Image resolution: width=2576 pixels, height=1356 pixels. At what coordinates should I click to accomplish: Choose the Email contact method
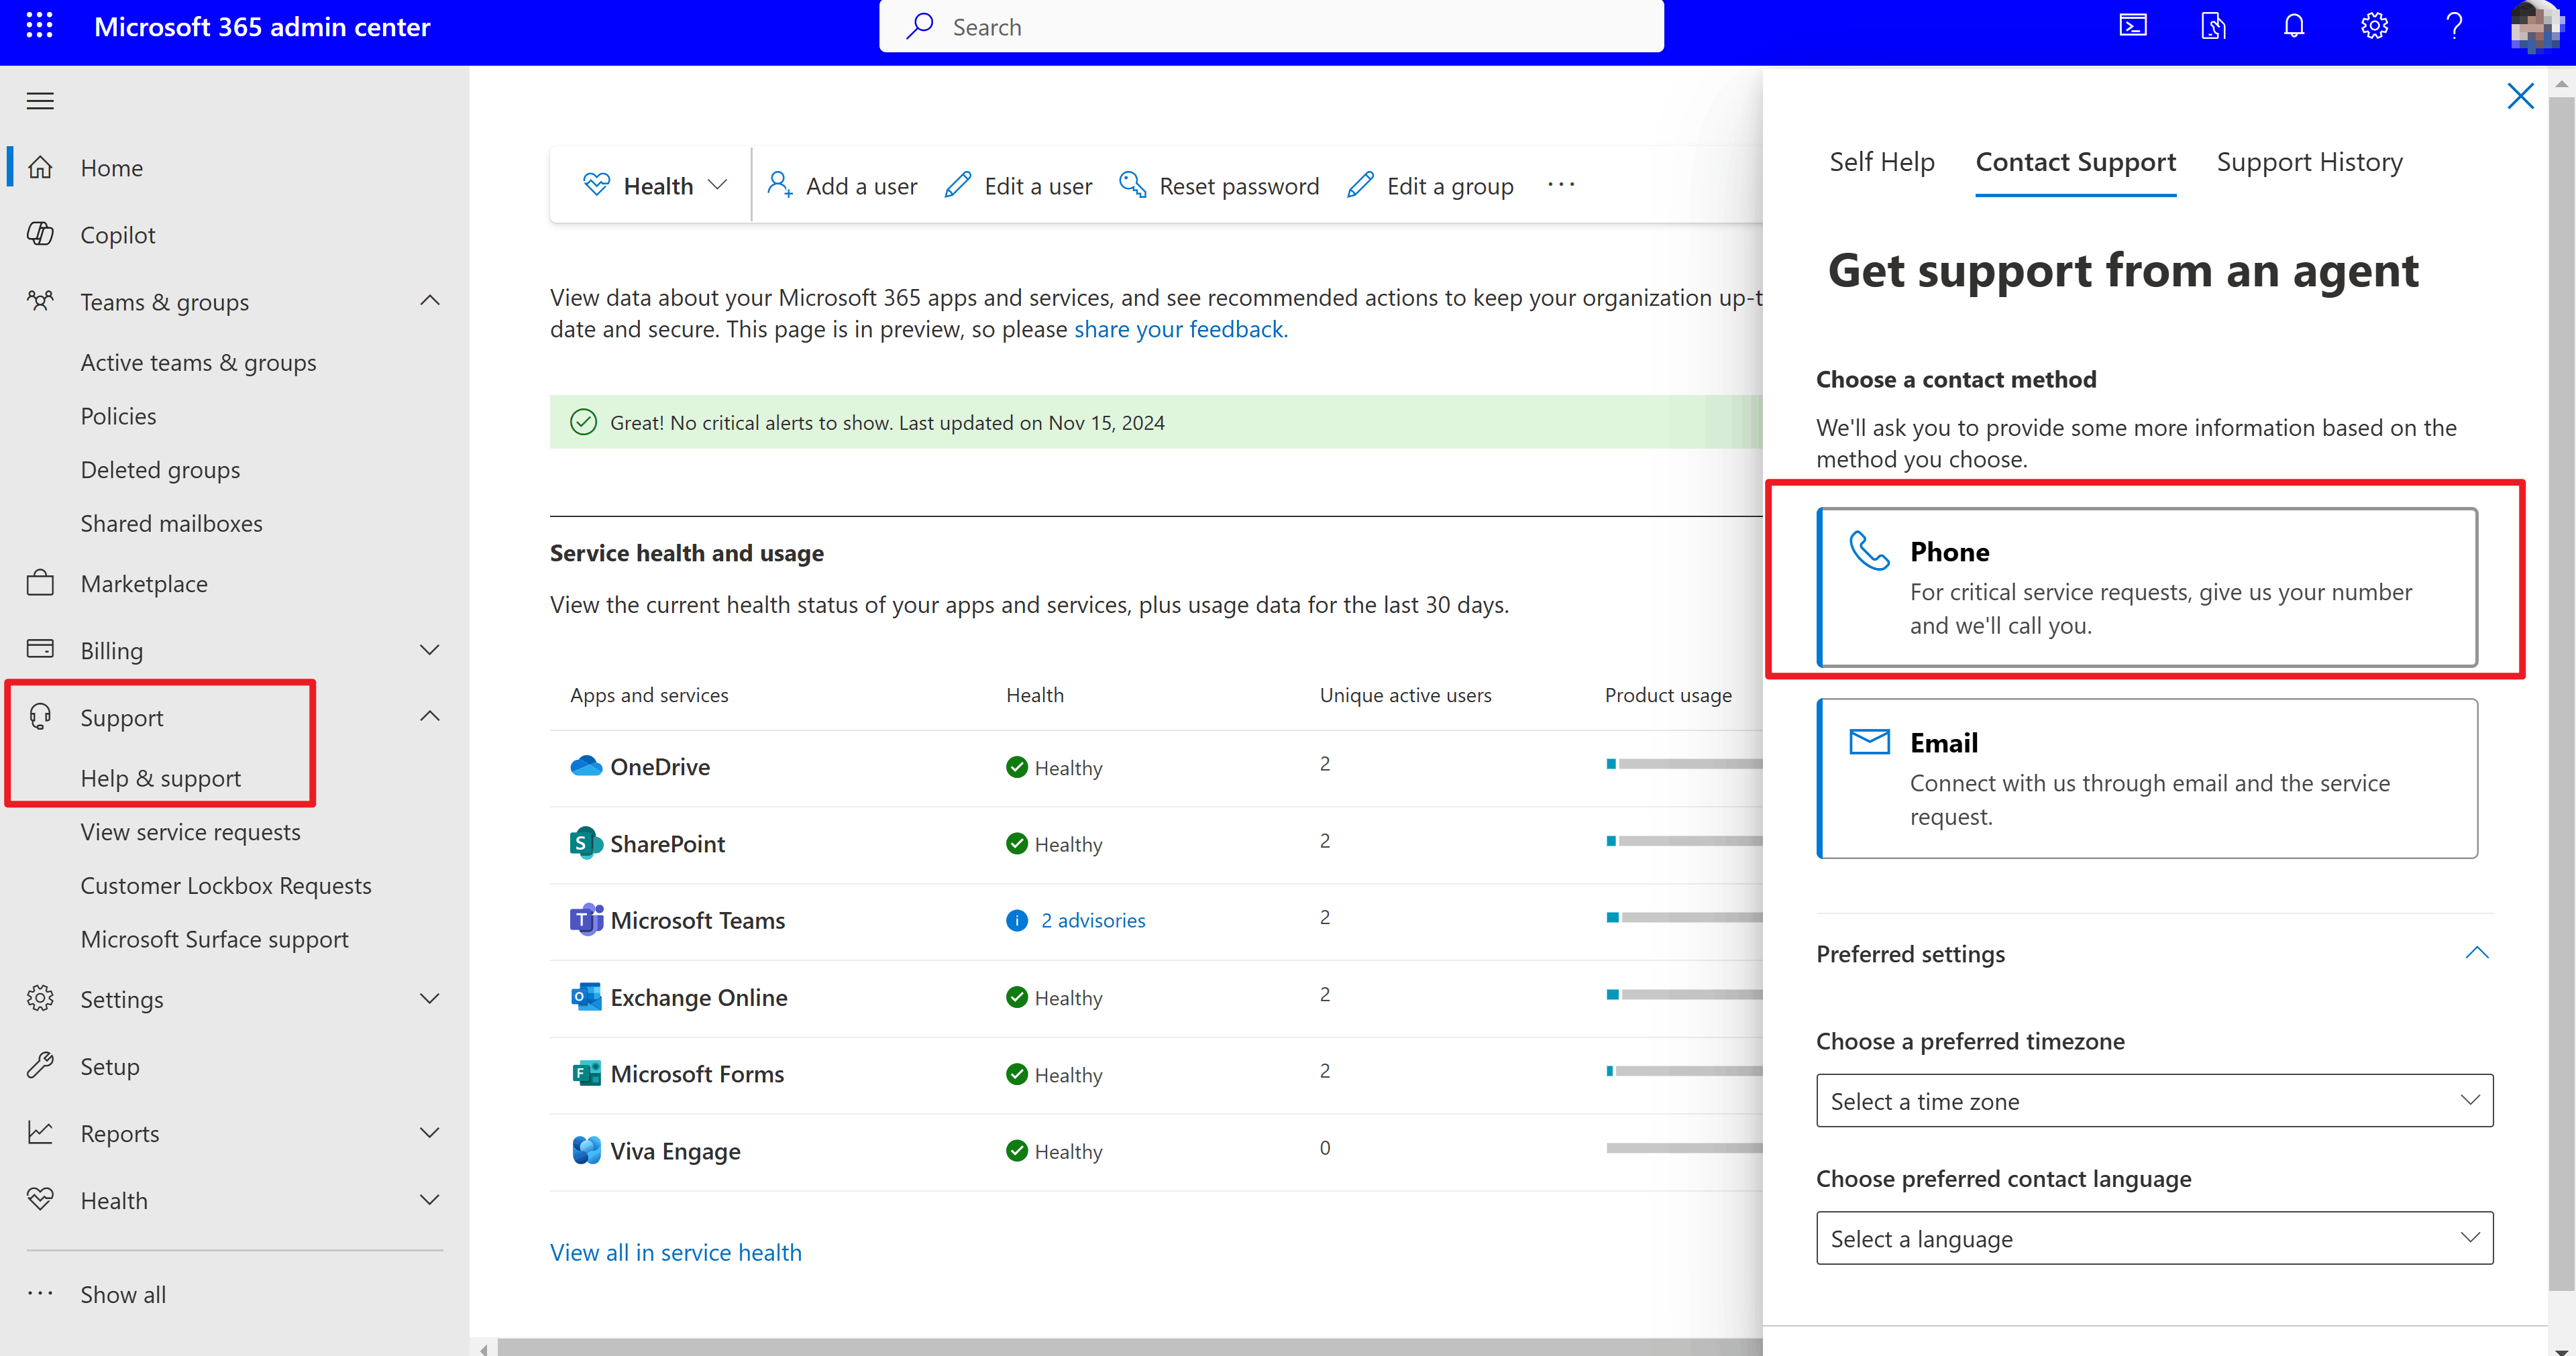(x=2147, y=778)
